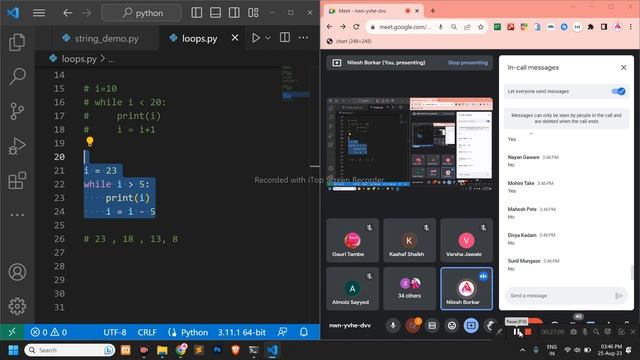Select Kashaf Shaikh participant tile

point(409,240)
